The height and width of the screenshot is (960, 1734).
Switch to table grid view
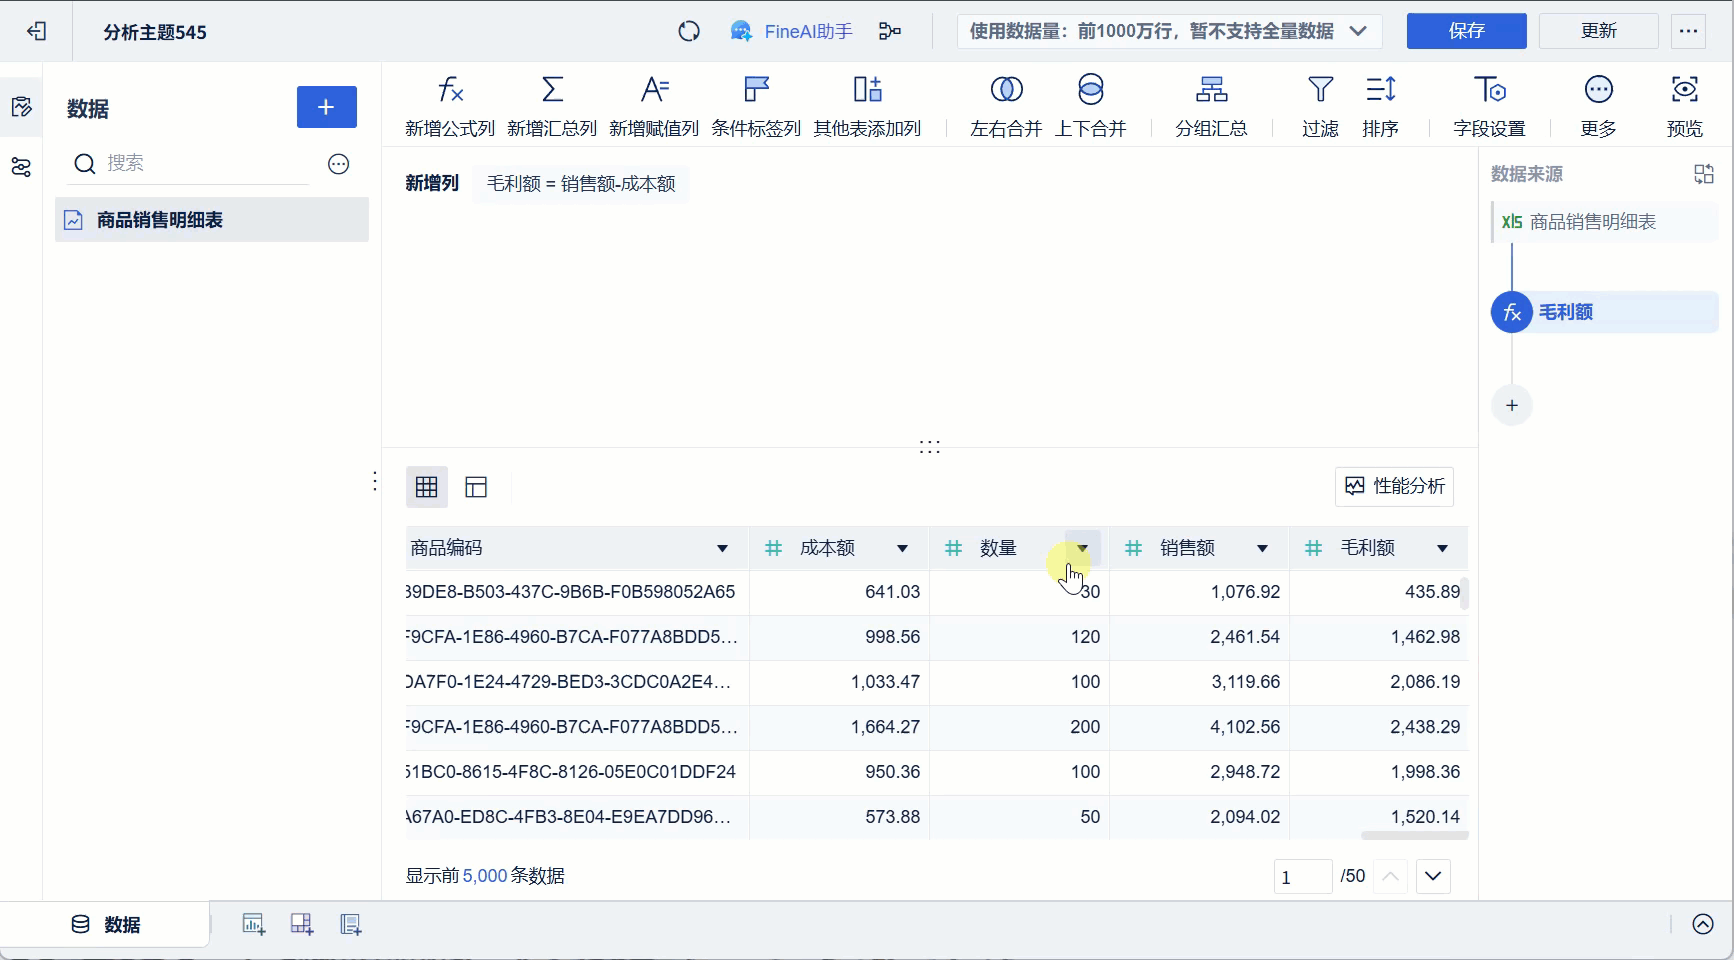(427, 487)
